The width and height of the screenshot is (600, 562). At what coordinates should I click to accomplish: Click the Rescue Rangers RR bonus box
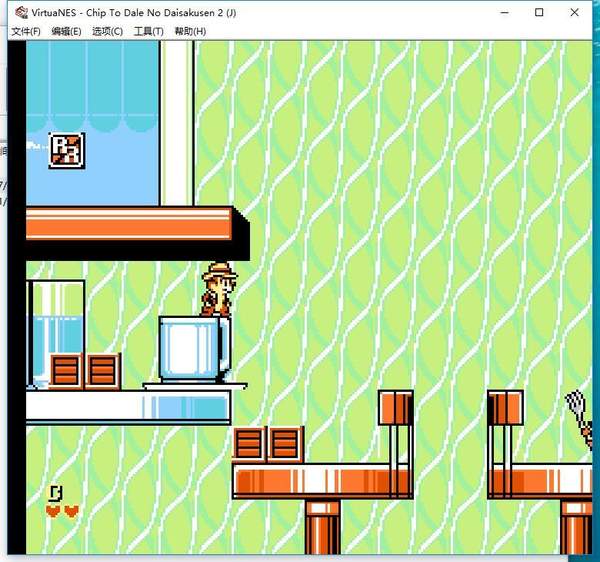click(x=67, y=150)
